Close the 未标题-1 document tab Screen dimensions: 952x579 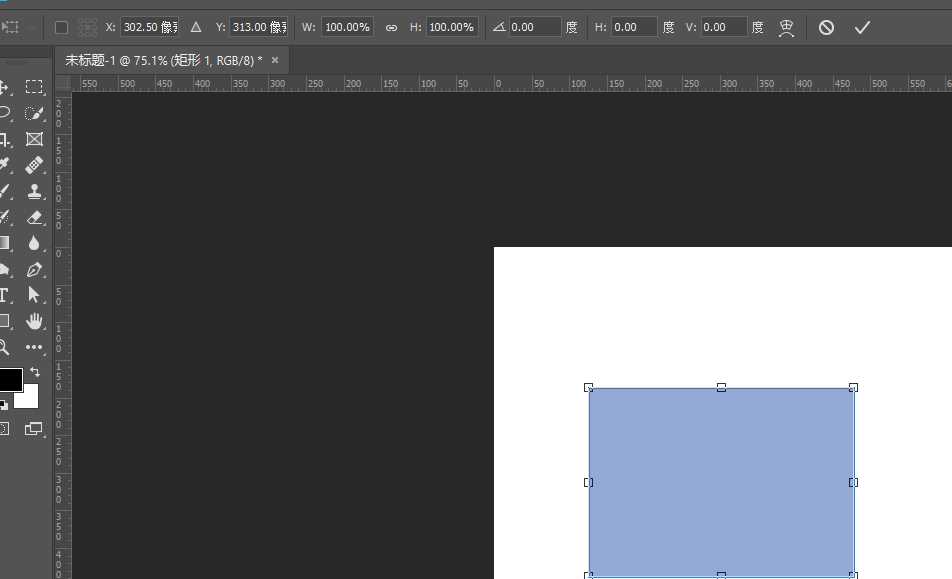(x=275, y=60)
